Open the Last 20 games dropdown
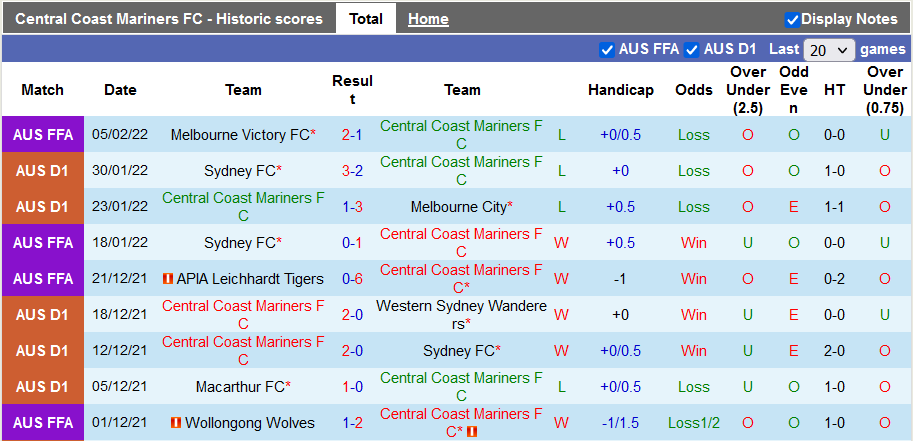 (x=829, y=49)
